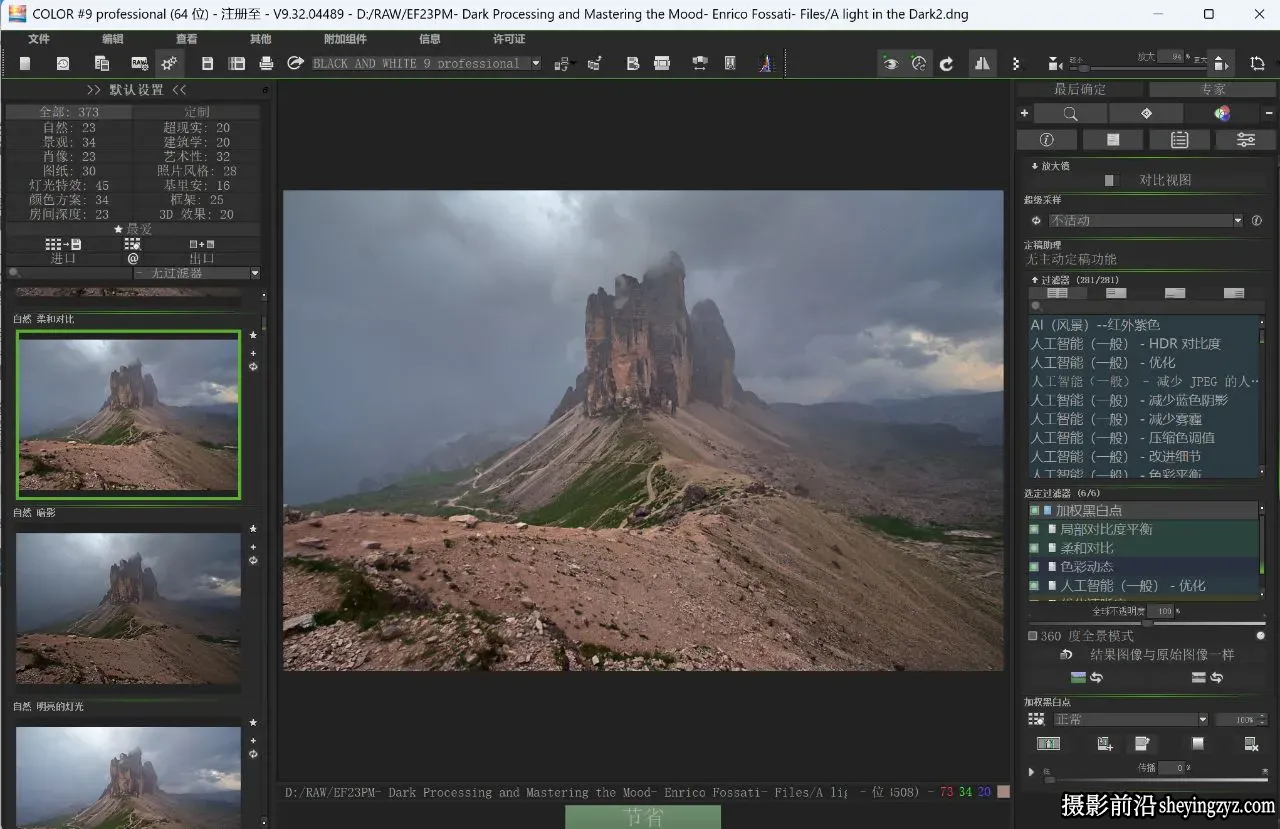Click the gears settings icon in toolbar
This screenshot has height=829, width=1280.
click(169, 63)
